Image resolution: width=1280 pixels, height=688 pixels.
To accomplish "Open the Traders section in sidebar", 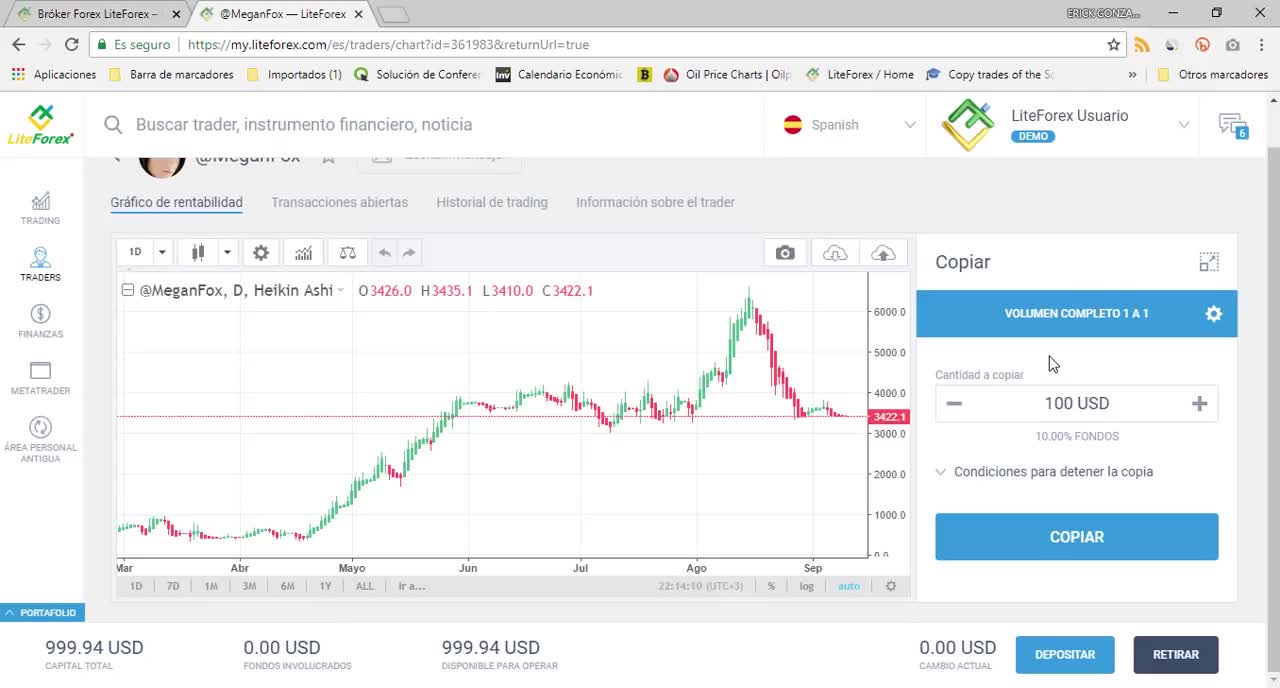I will (x=40, y=265).
